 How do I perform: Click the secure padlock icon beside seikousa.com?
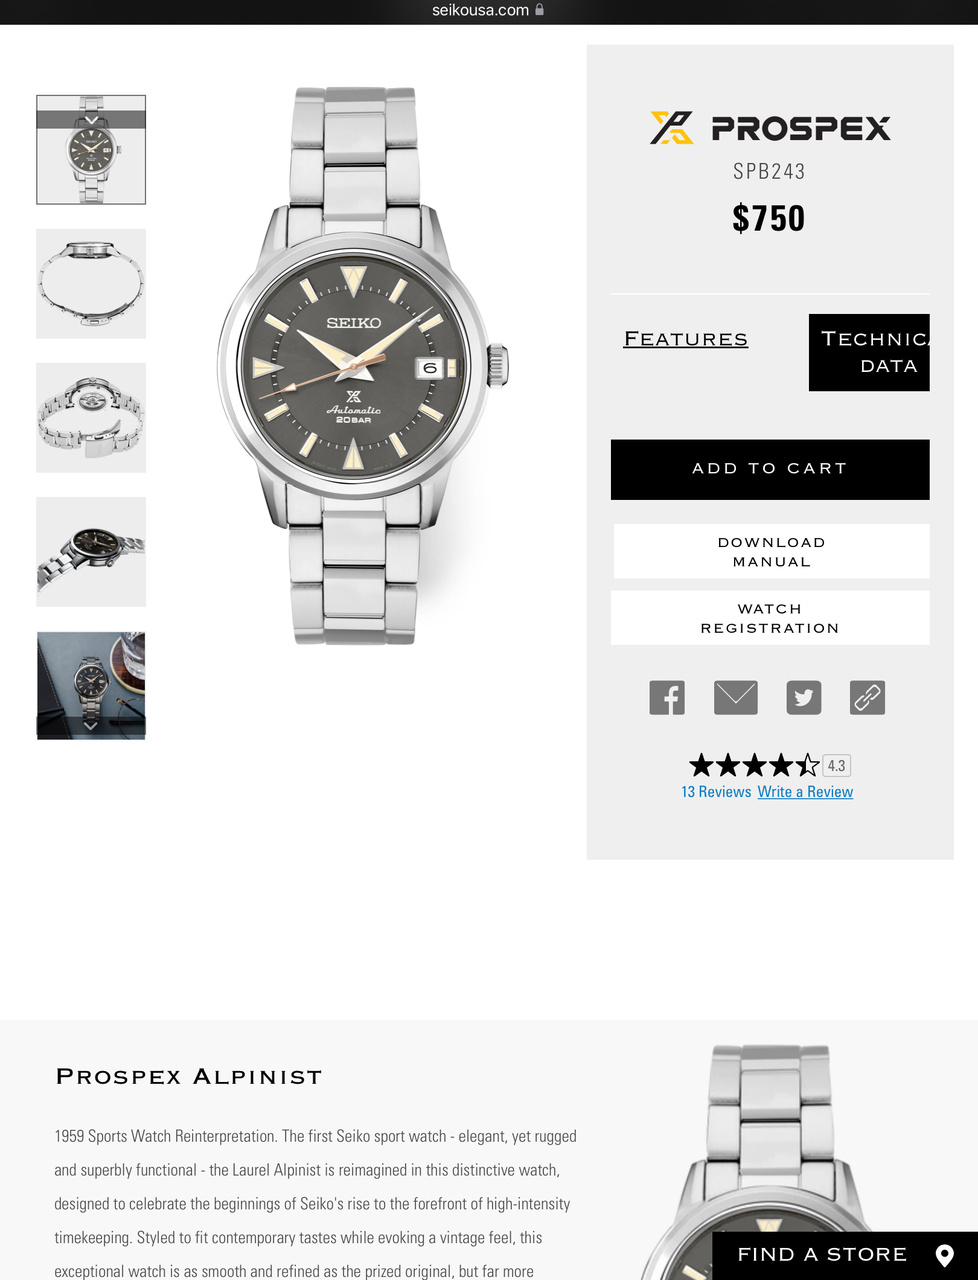tap(540, 10)
